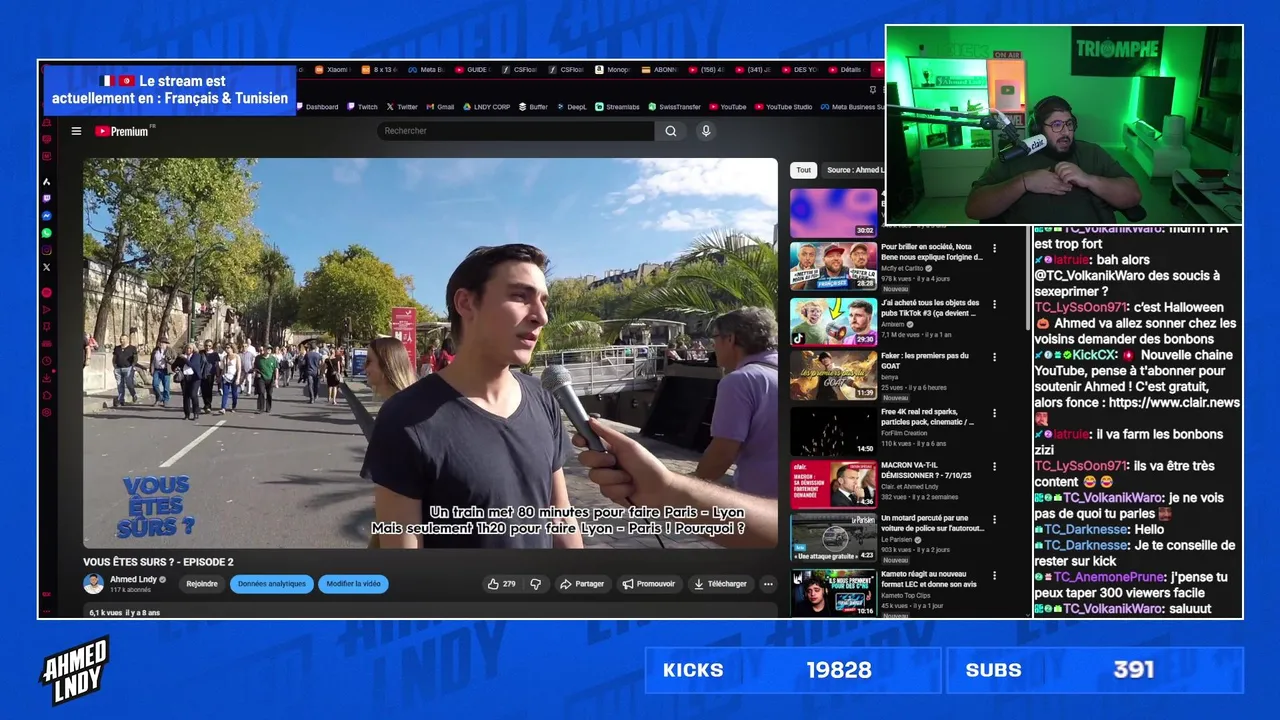Open the SwissTransfer bookmark

[x=674, y=107]
